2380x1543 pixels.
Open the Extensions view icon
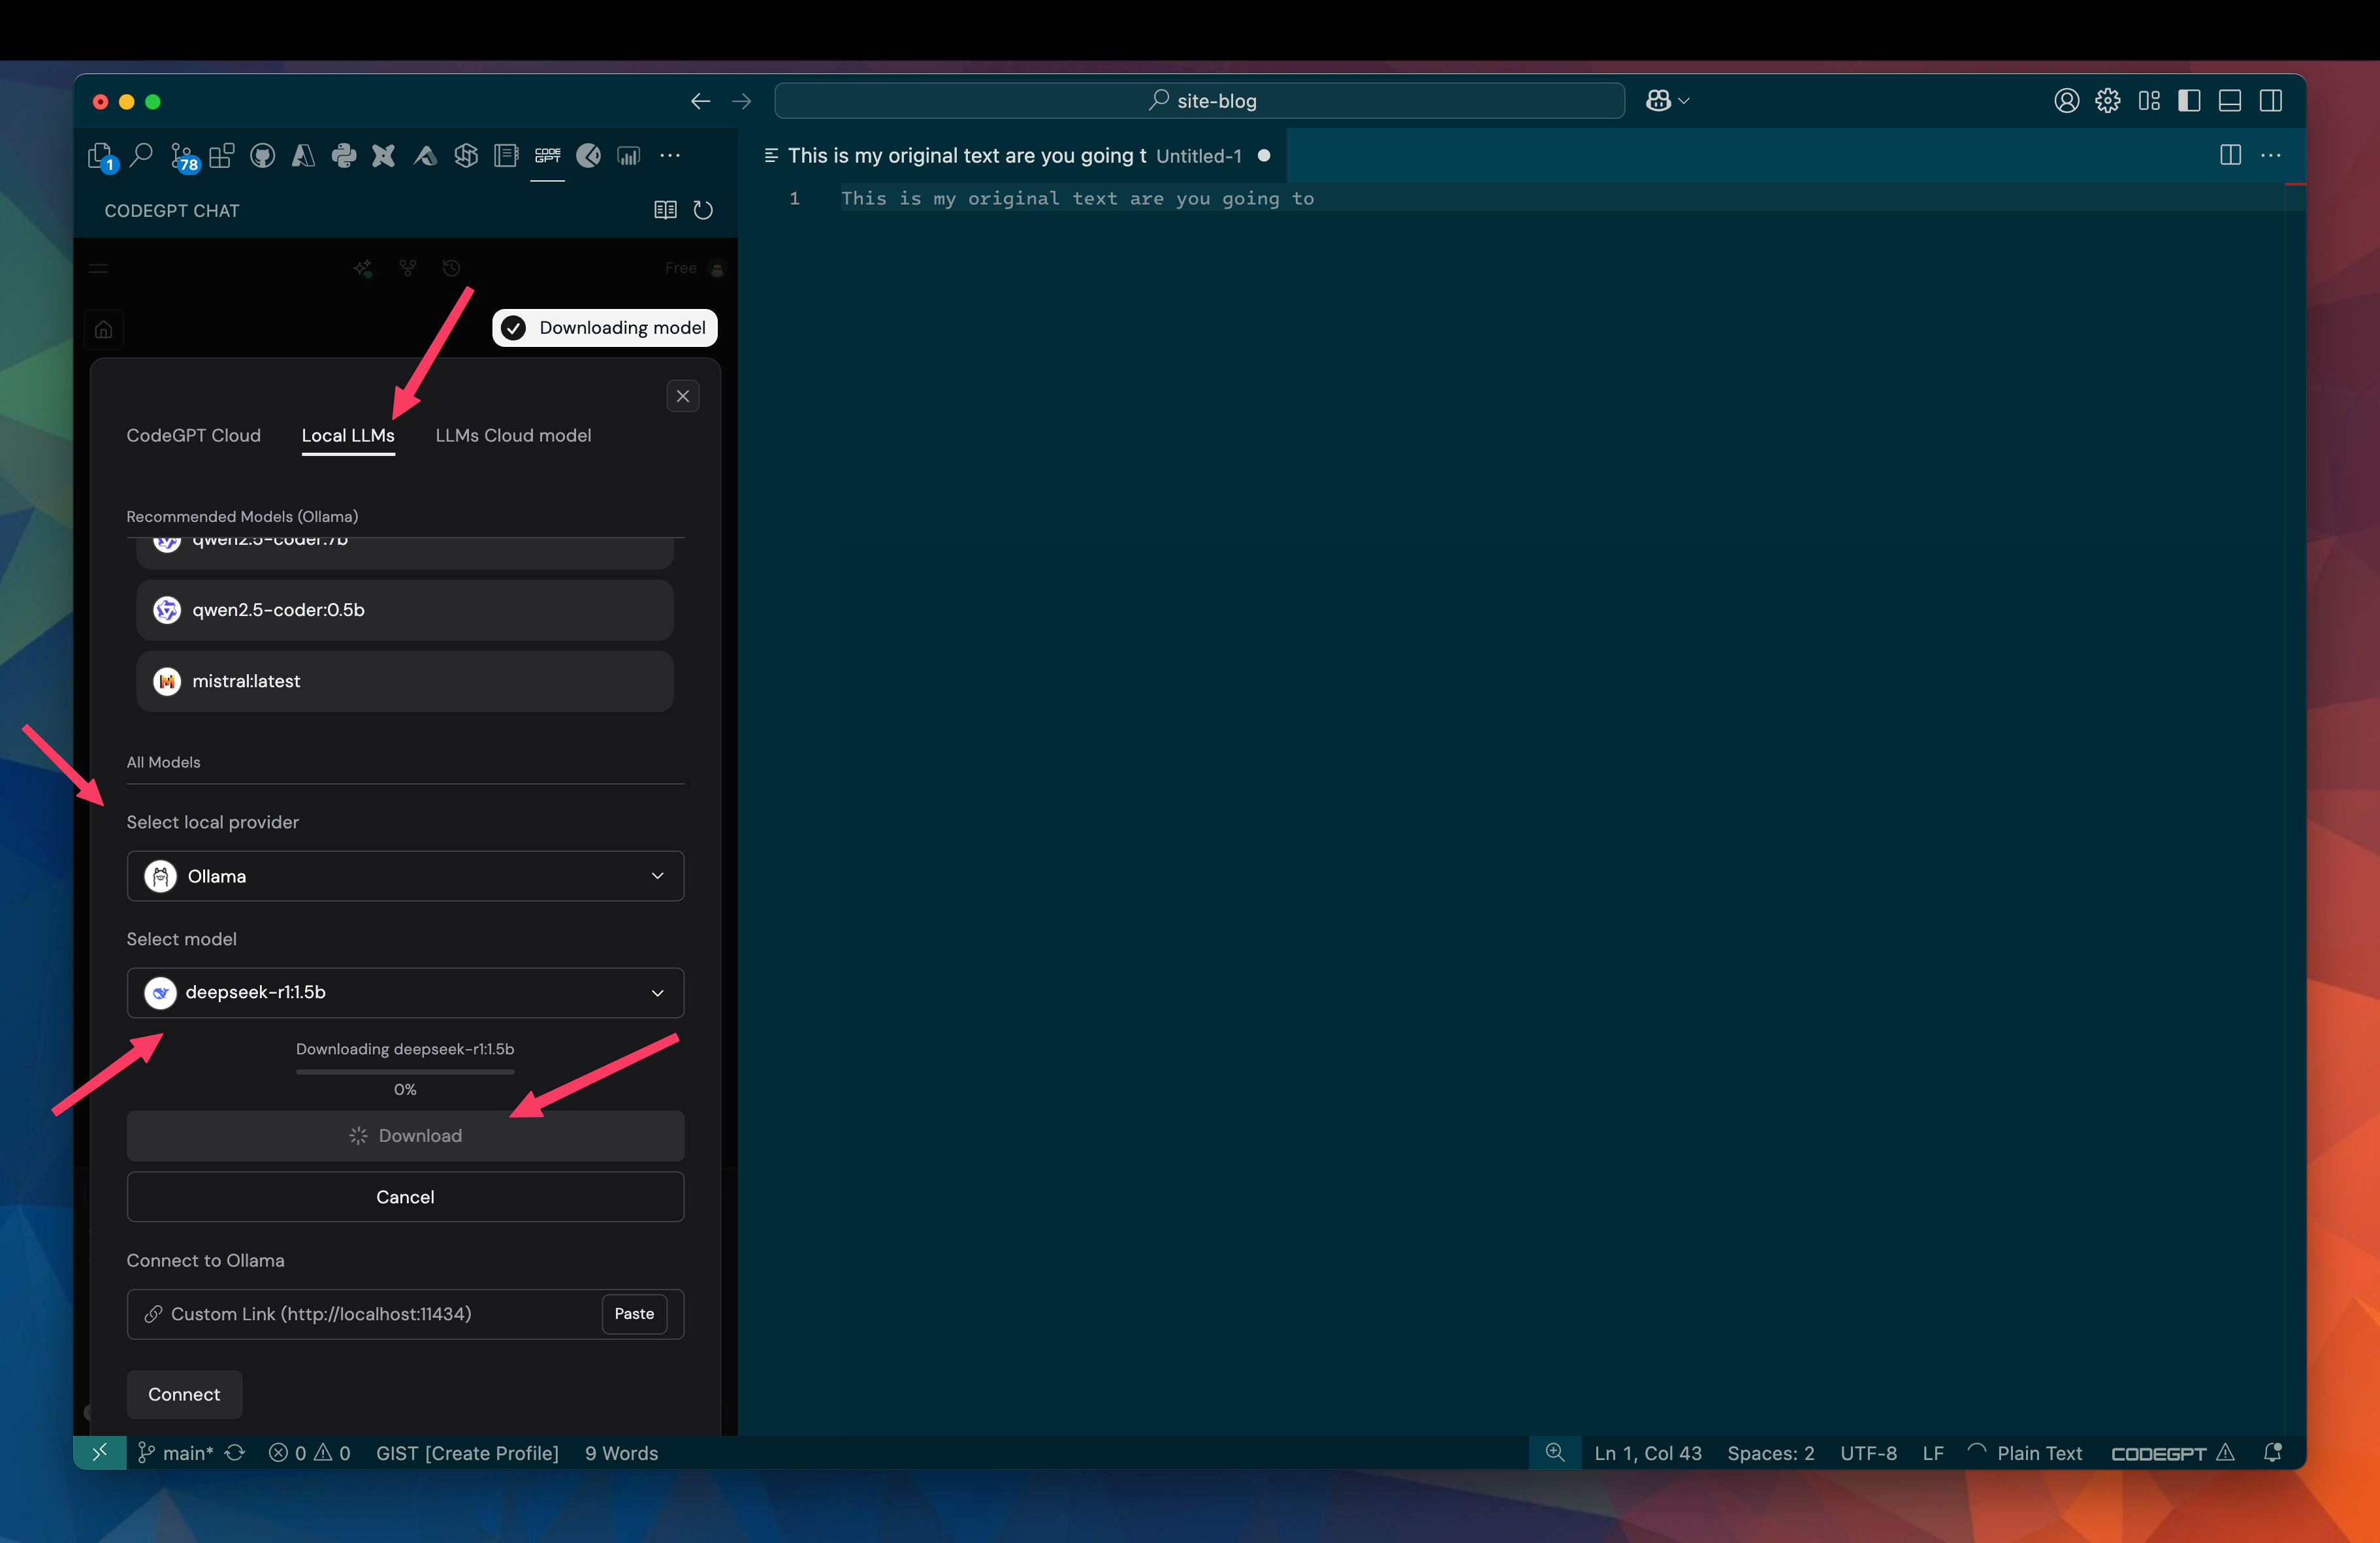(x=222, y=156)
